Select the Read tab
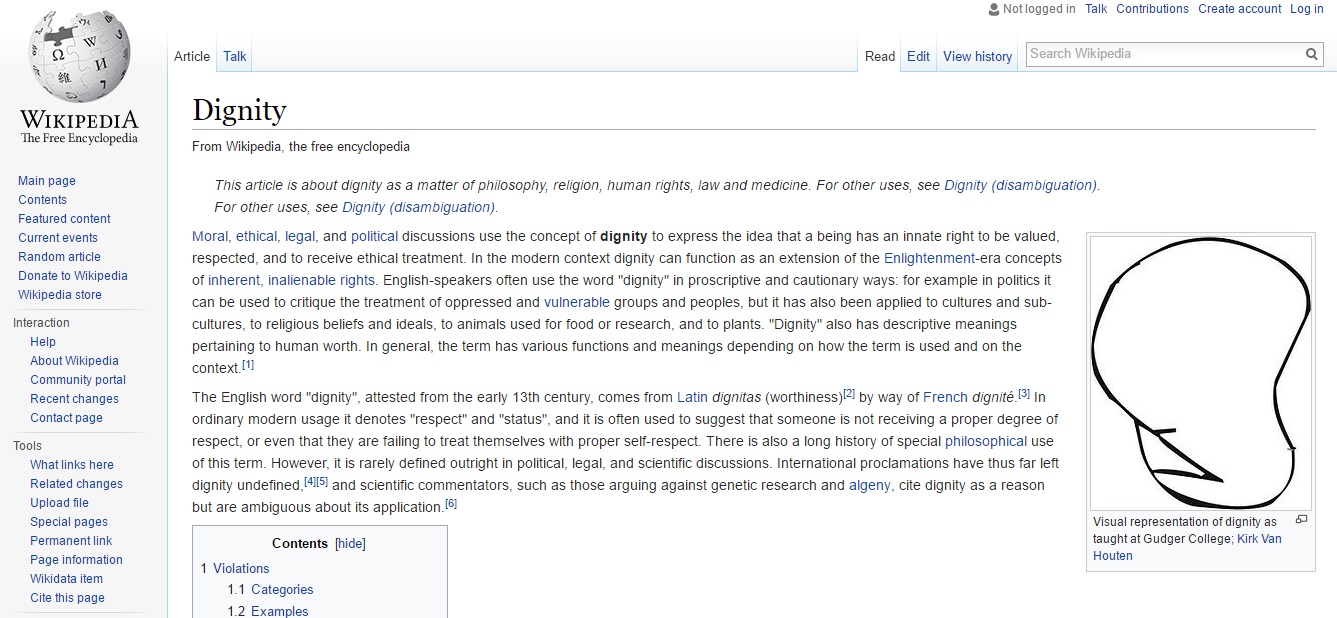 click(880, 56)
